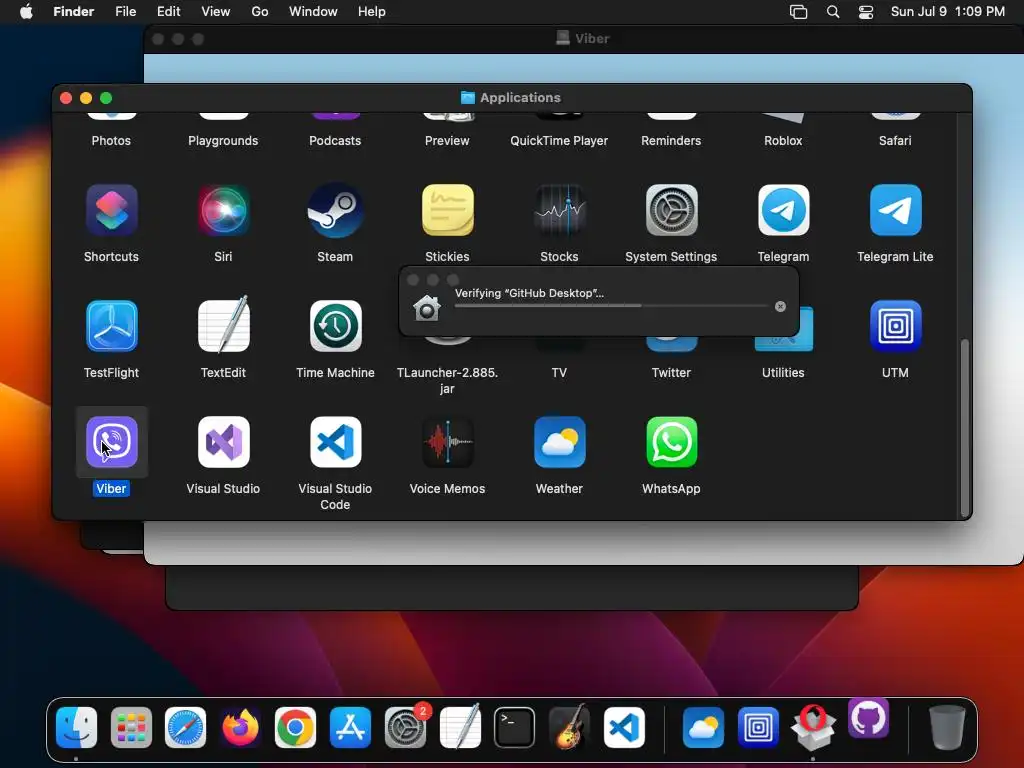The image size is (1024, 768).
Task: Launch Safari from the Dock
Action: 185,728
